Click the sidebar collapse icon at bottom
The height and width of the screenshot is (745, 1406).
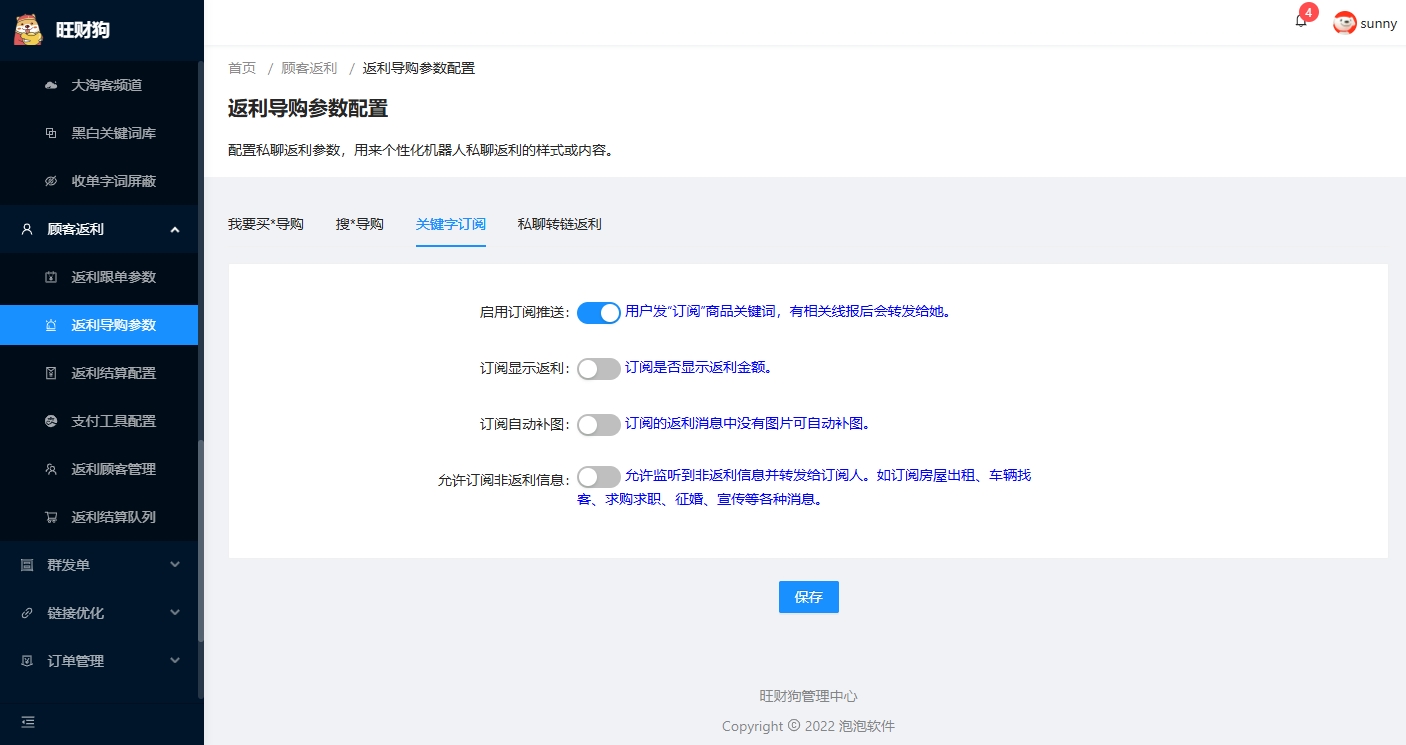(x=28, y=721)
